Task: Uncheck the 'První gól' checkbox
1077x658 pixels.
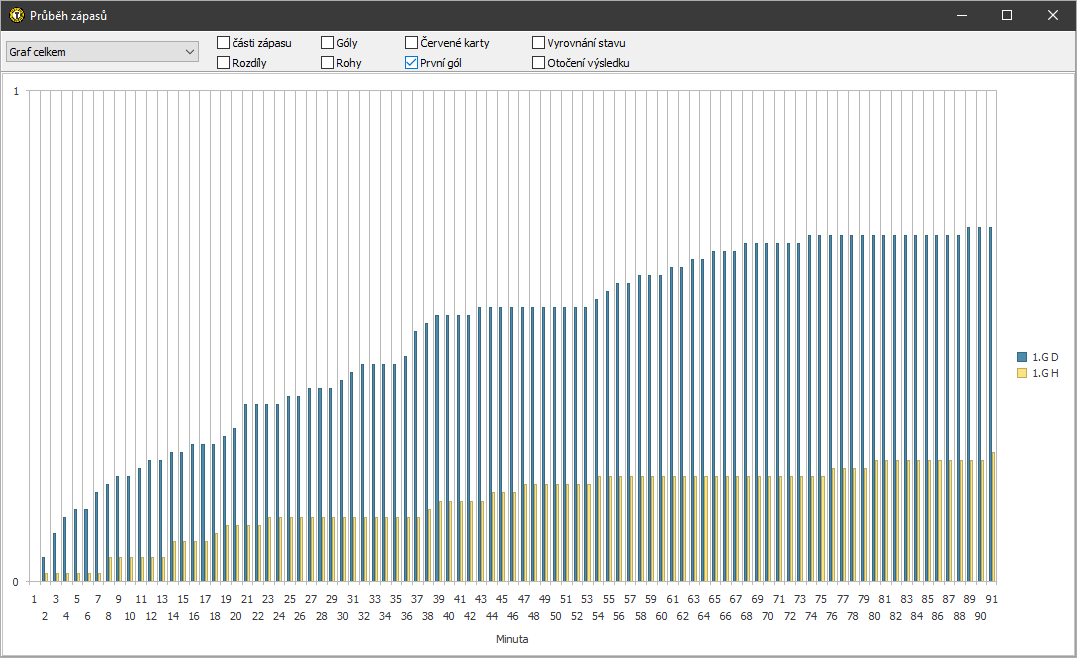Action: [x=411, y=63]
